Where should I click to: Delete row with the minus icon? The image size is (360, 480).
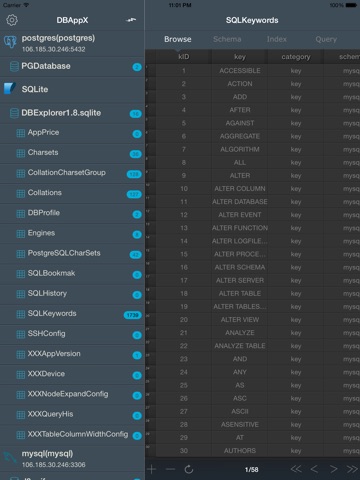tap(170, 469)
